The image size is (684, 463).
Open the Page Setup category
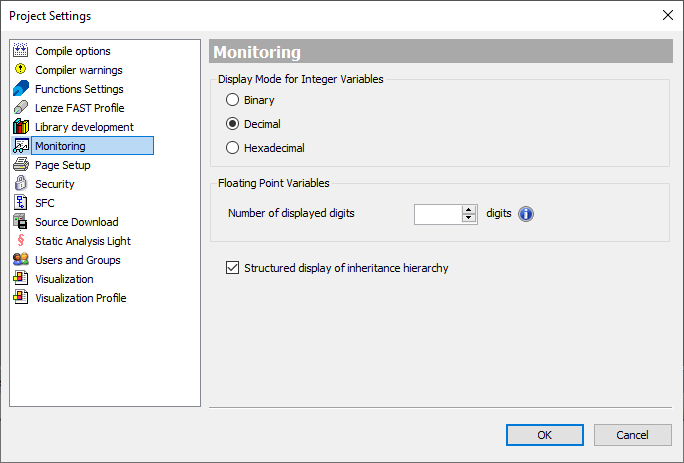click(63, 165)
